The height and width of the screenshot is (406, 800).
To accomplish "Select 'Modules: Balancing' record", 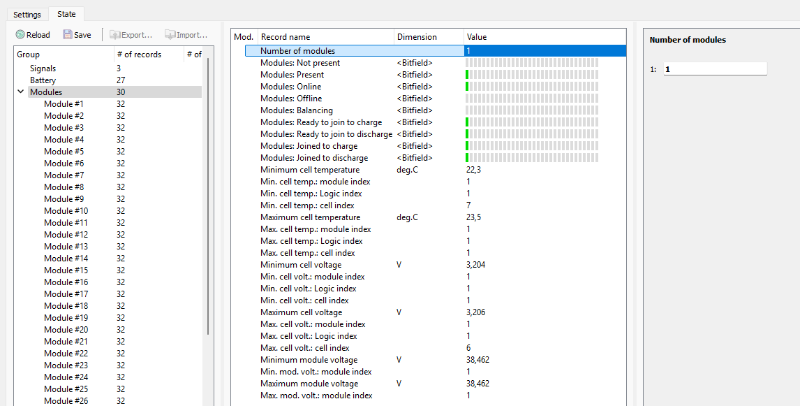I will (x=296, y=110).
